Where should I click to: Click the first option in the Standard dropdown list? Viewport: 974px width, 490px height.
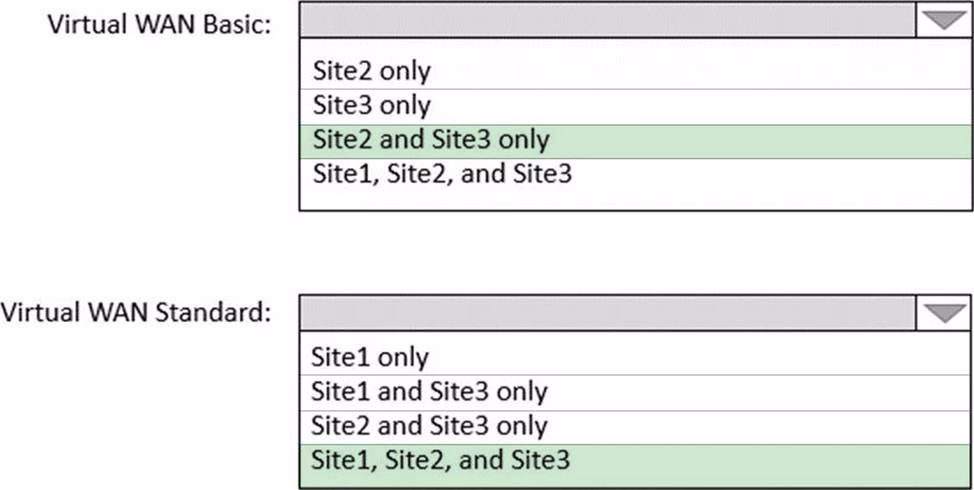point(370,358)
